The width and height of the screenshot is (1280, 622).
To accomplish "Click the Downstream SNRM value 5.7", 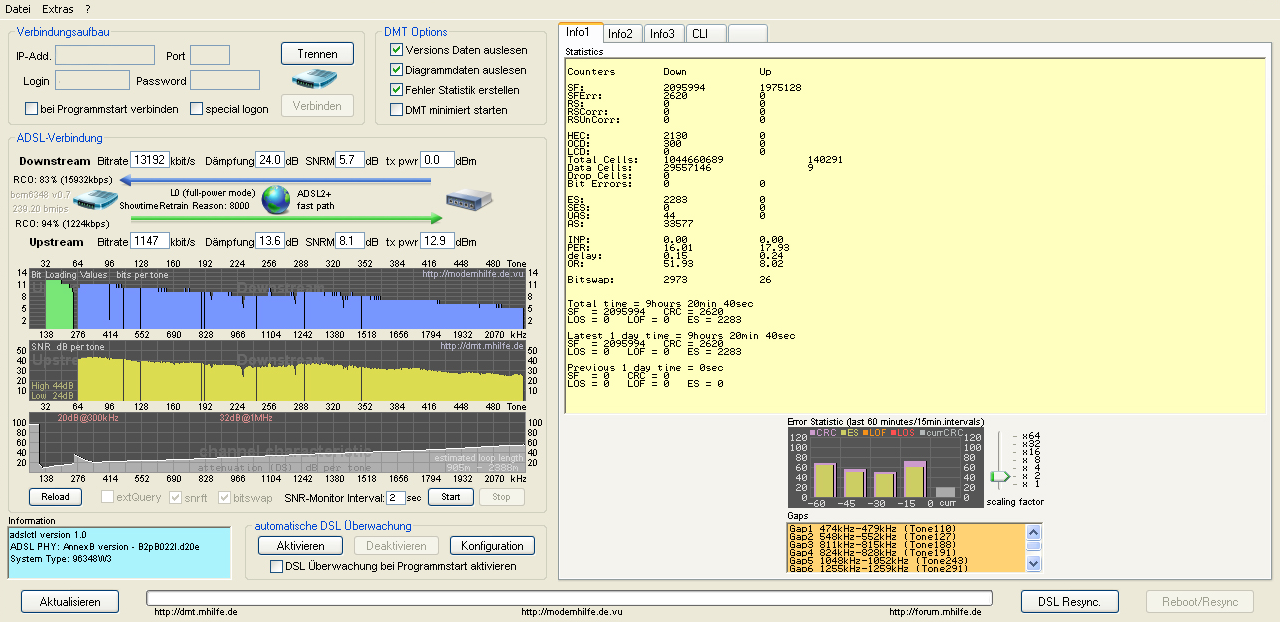I will point(349,160).
